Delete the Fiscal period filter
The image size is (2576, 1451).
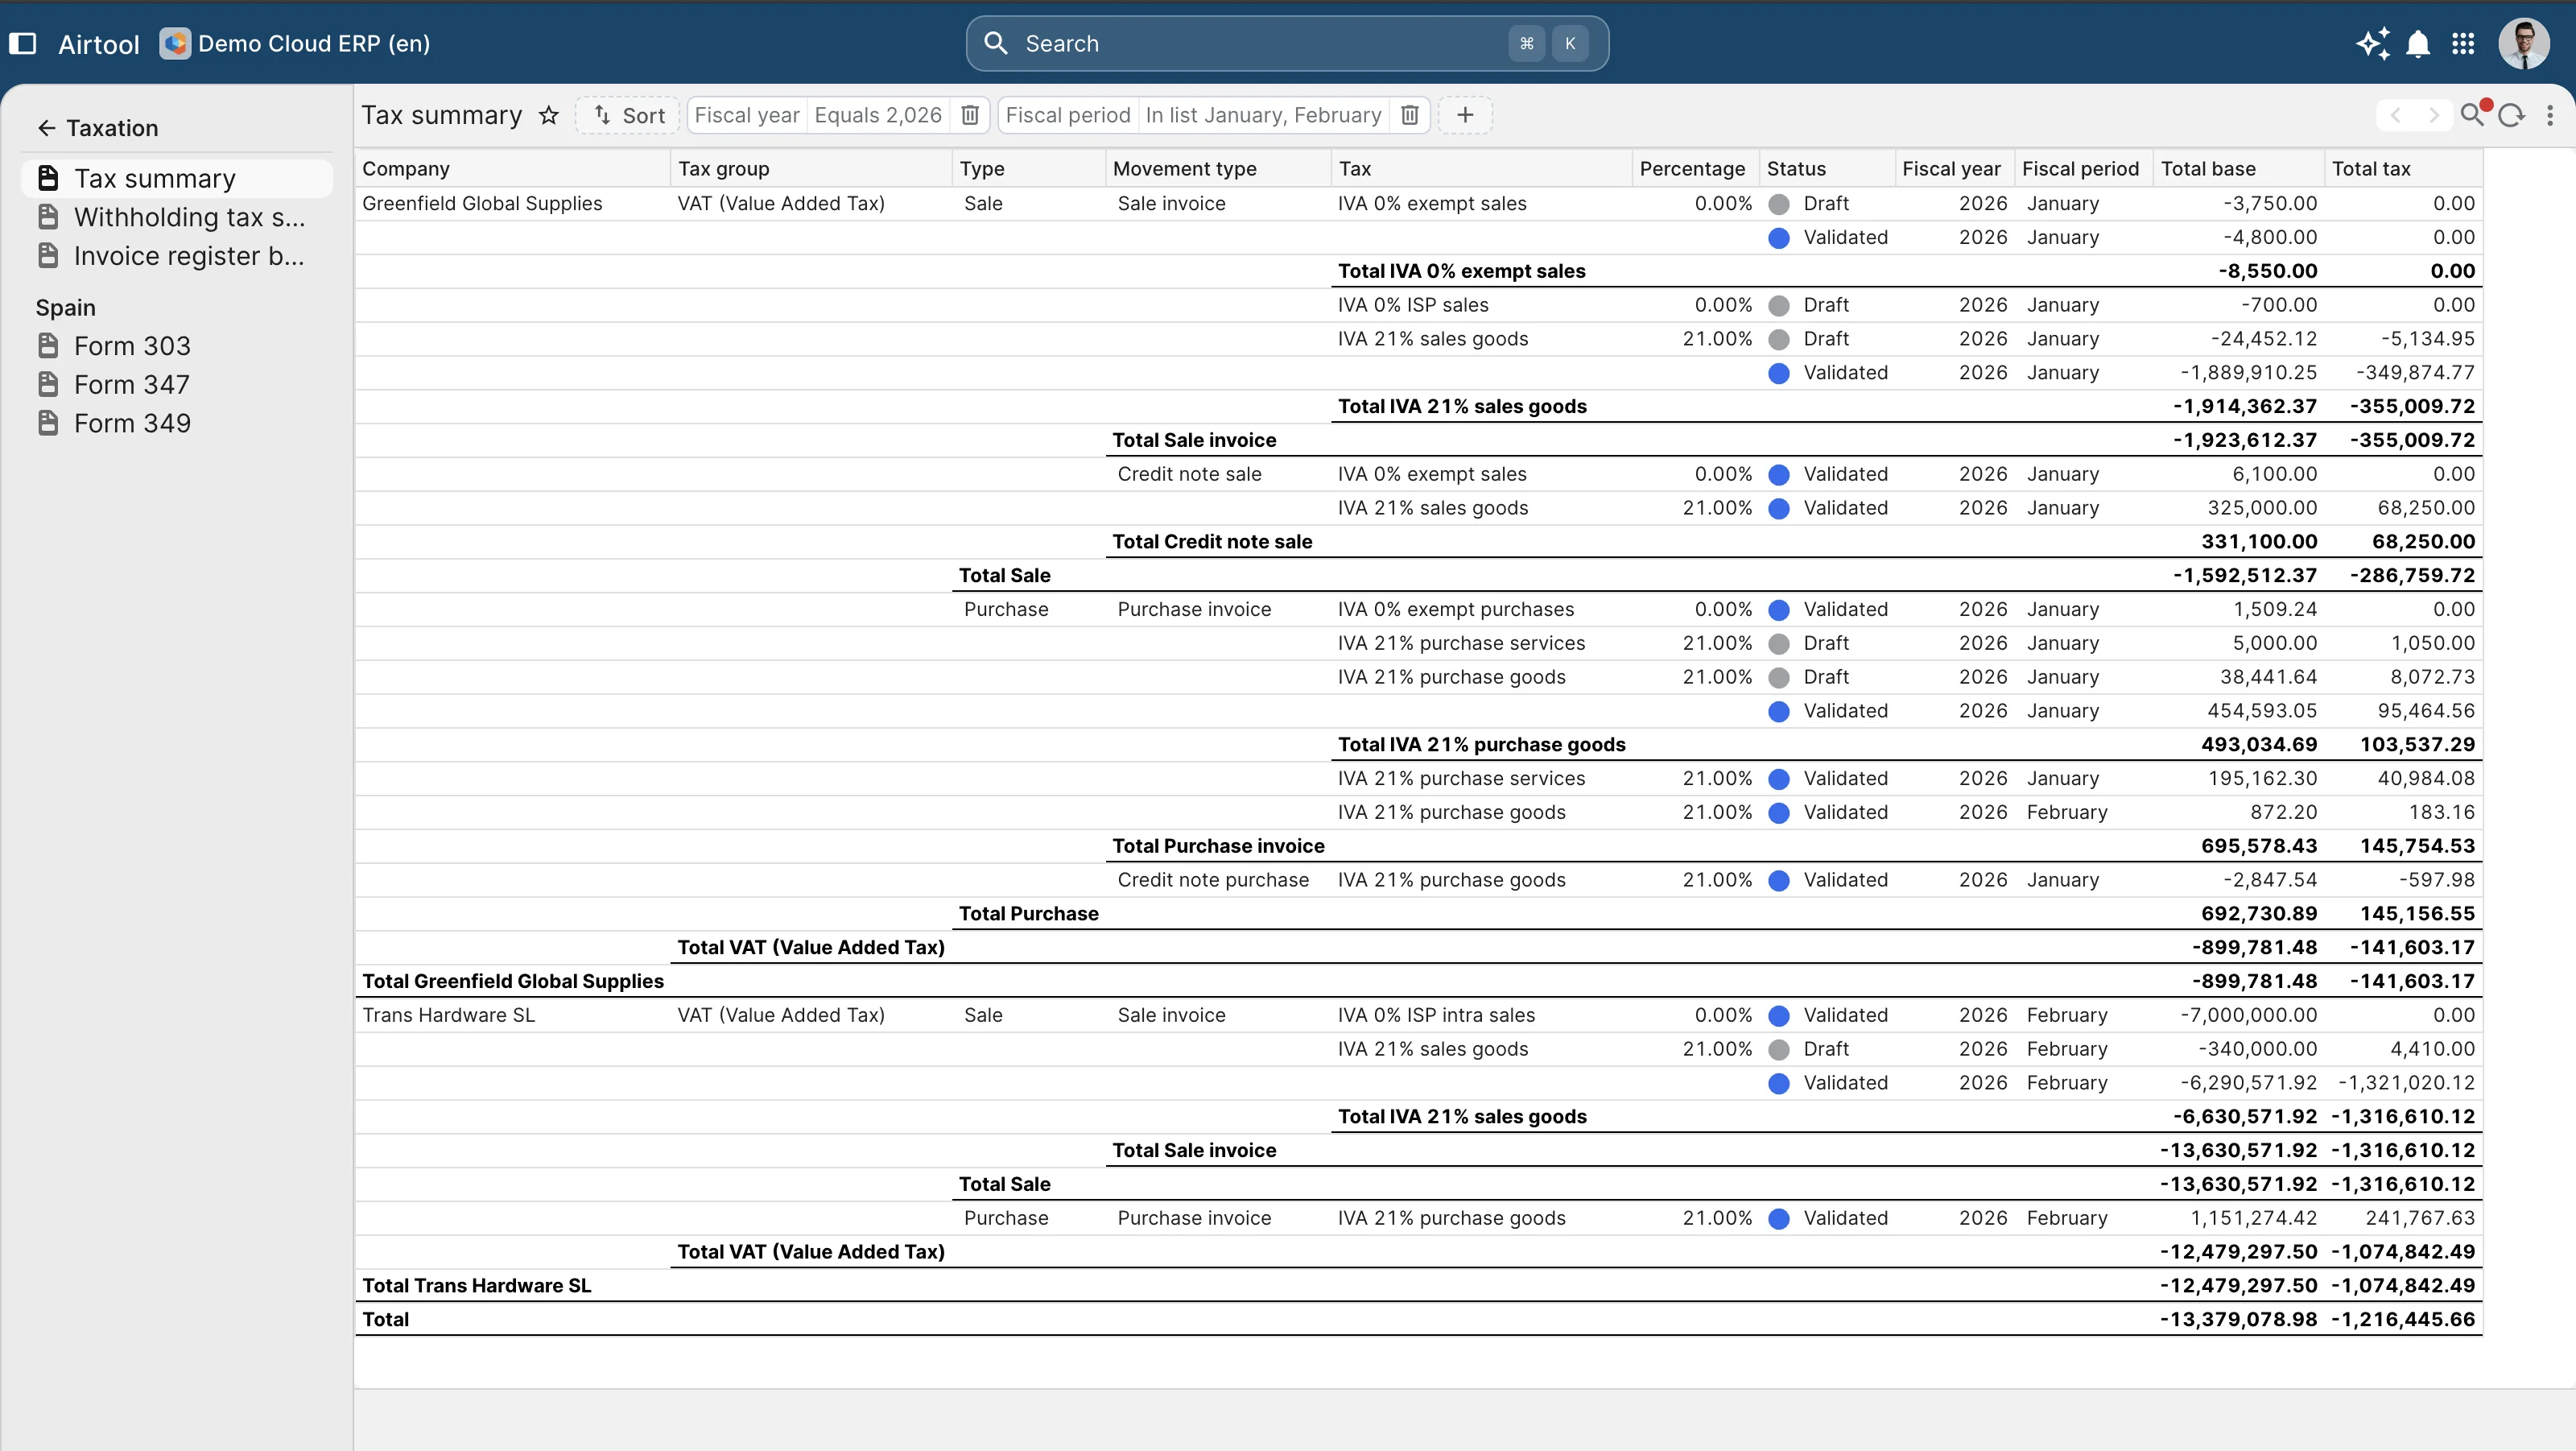[x=1409, y=115]
